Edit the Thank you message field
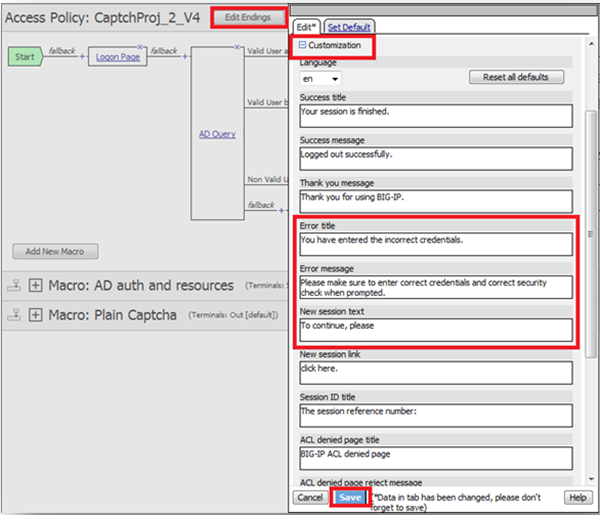This screenshot has height=515, width=600. tap(436, 202)
